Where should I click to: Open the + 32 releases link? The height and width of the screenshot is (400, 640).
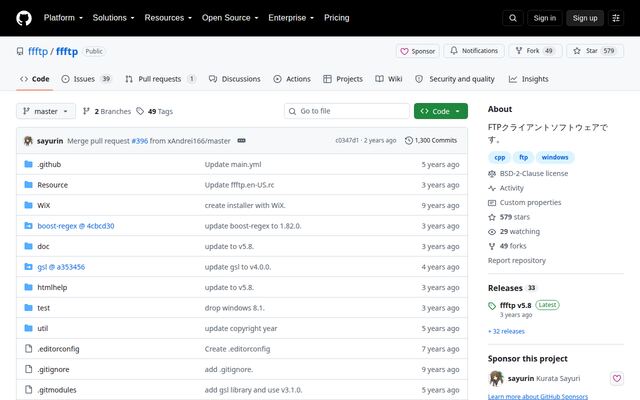pyautogui.click(x=506, y=331)
